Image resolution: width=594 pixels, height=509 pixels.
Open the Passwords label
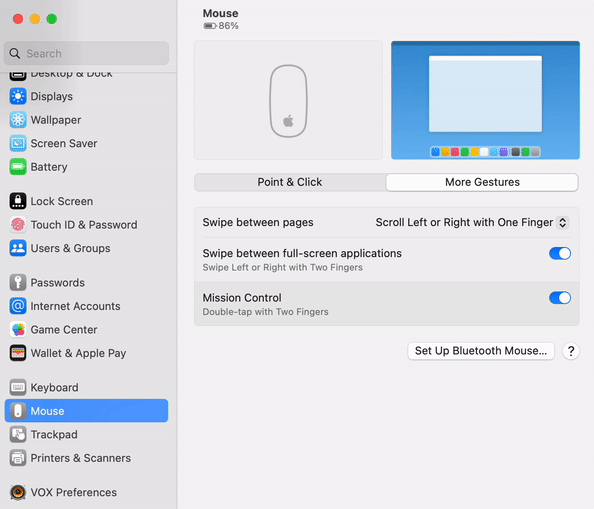point(58,283)
